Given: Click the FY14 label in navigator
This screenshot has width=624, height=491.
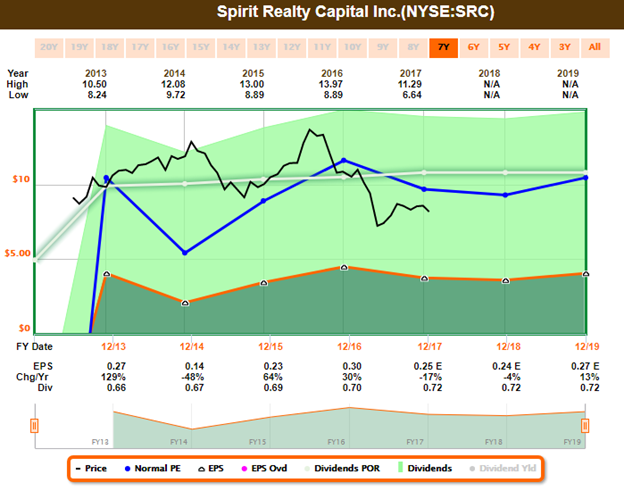Looking at the screenshot, I should [x=179, y=442].
